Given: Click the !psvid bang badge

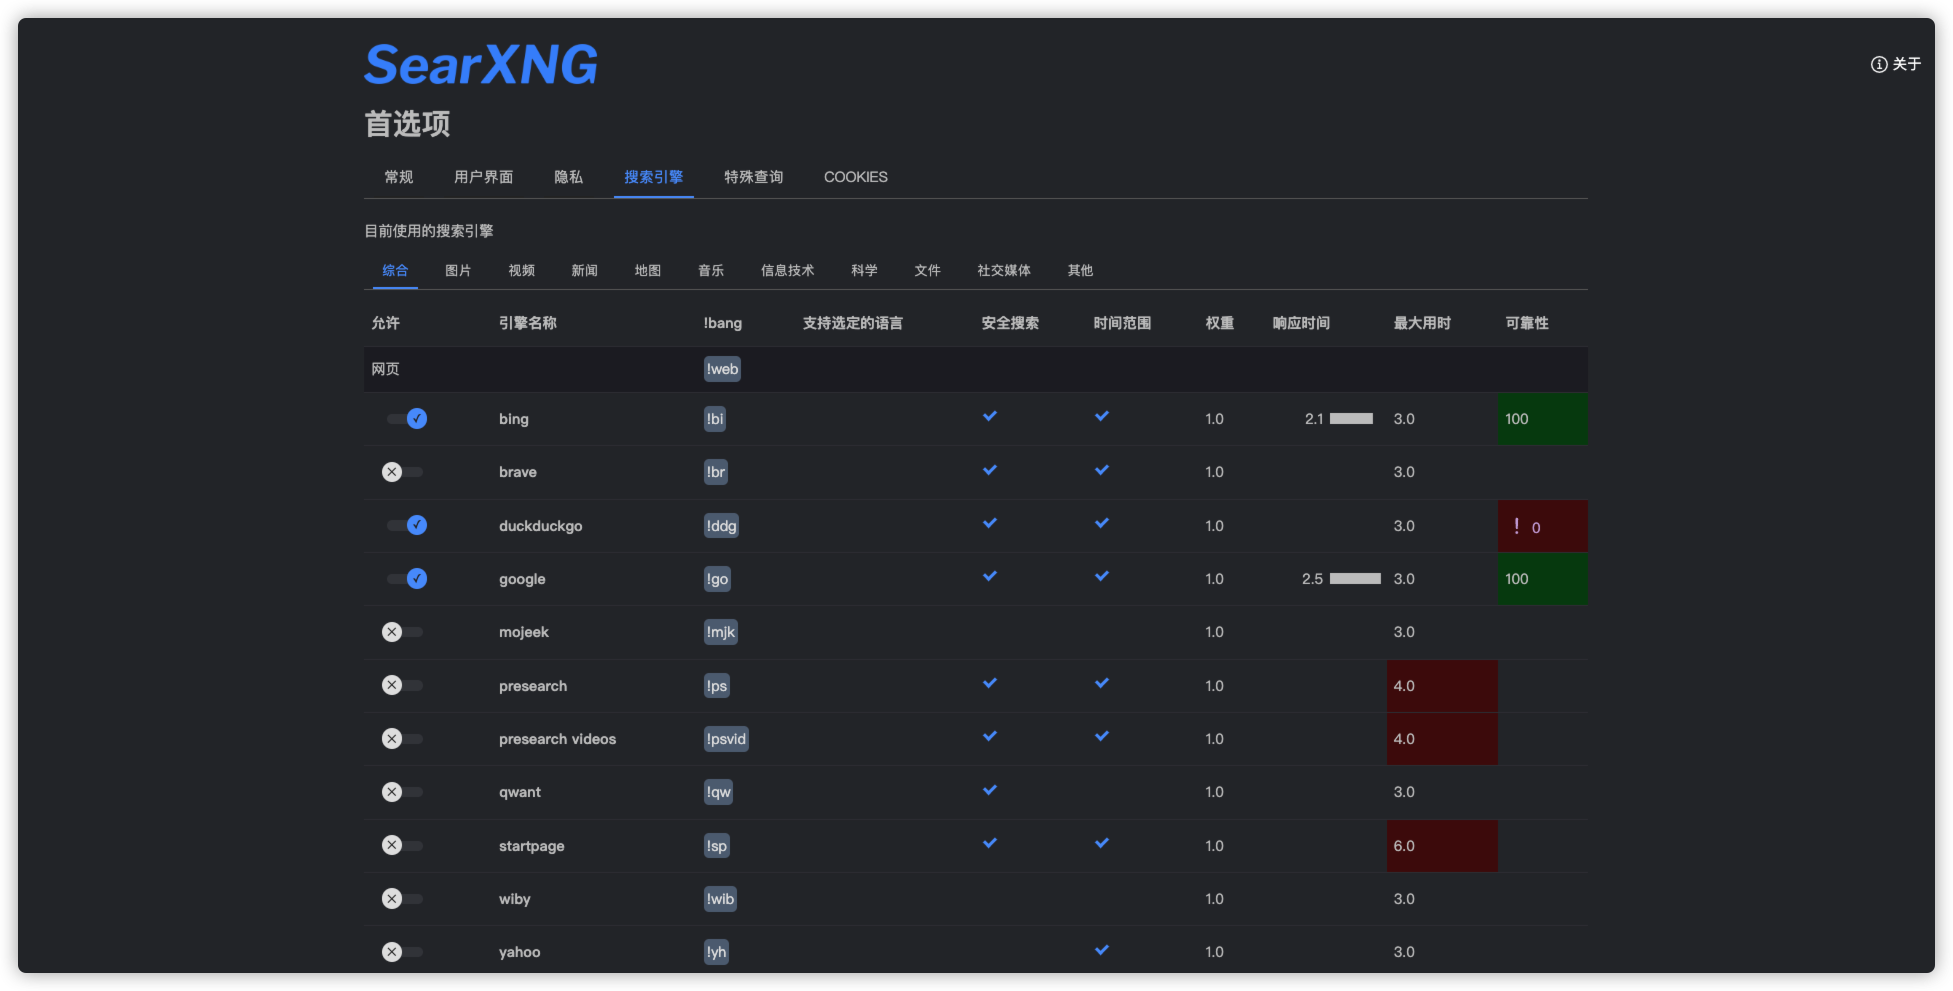Looking at the screenshot, I should click(726, 739).
